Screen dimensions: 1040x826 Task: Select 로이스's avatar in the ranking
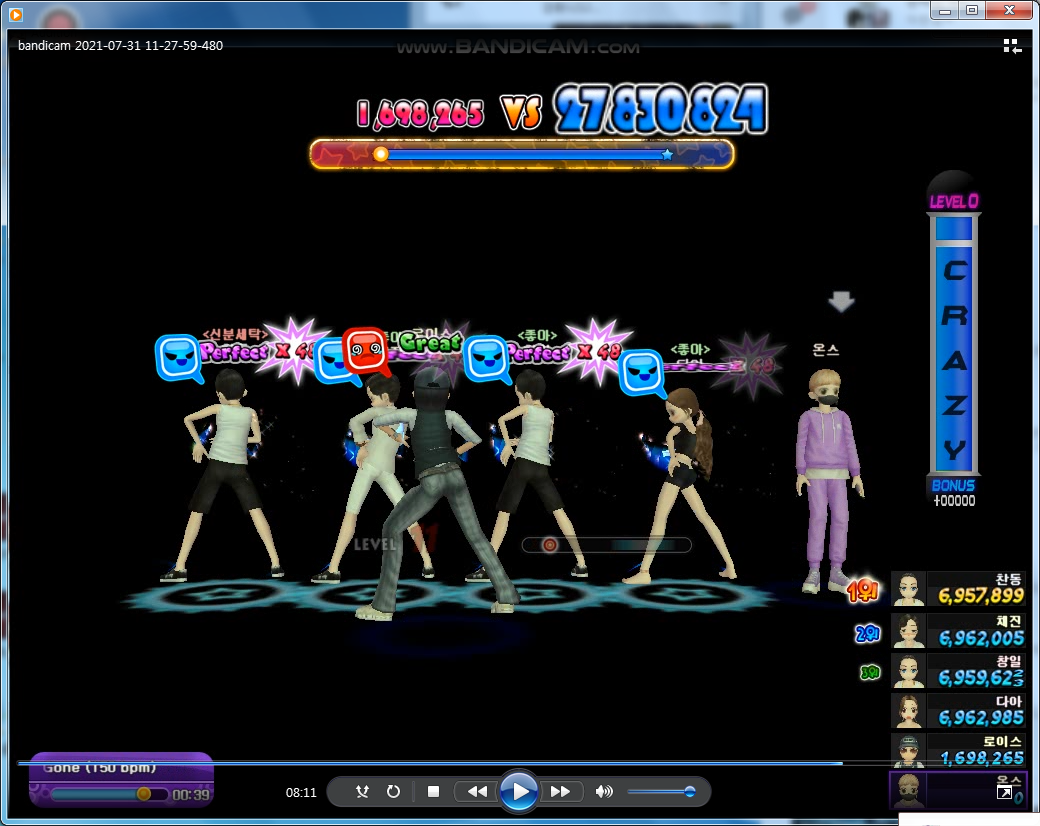[908, 750]
